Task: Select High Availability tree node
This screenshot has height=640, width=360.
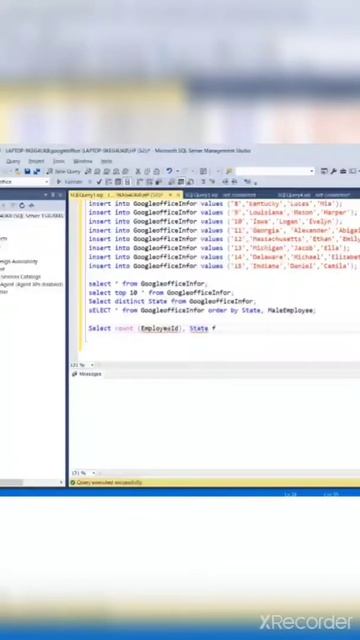Action: (18, 261)
